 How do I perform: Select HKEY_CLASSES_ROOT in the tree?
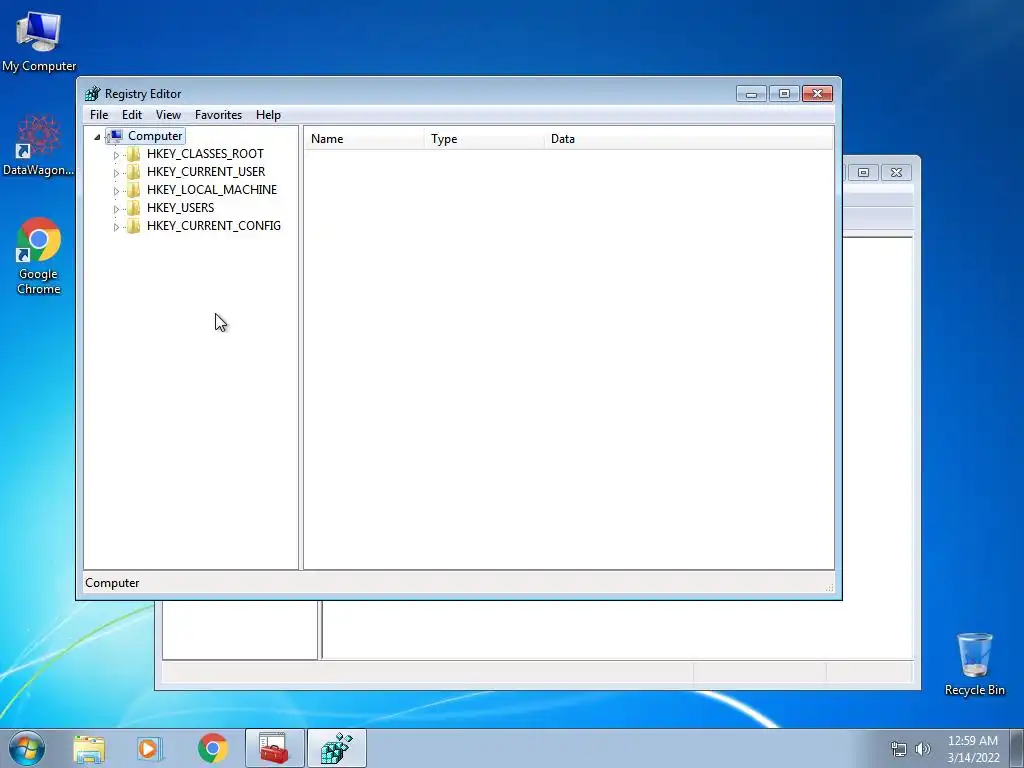pyautogui.click(x=205, y=153)
